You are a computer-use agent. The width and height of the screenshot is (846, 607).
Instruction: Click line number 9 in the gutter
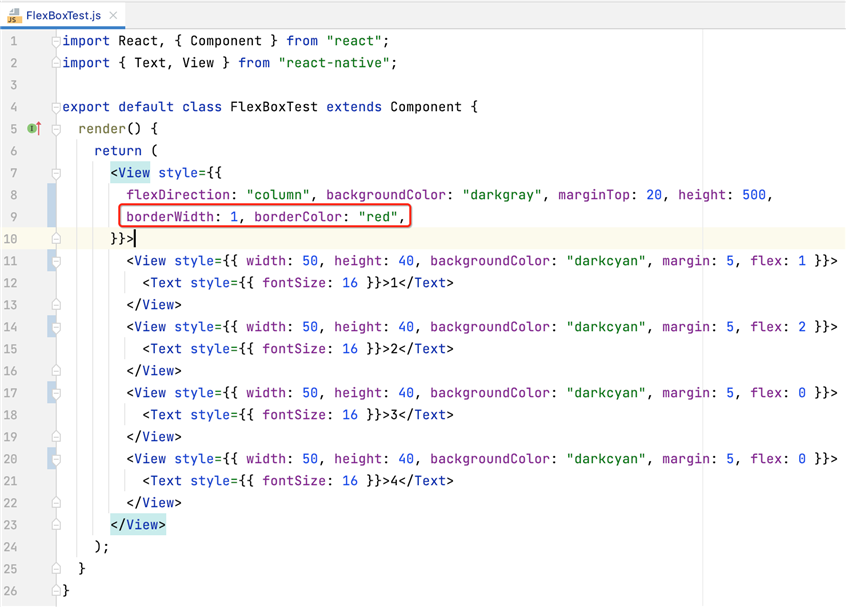[13, 217]
